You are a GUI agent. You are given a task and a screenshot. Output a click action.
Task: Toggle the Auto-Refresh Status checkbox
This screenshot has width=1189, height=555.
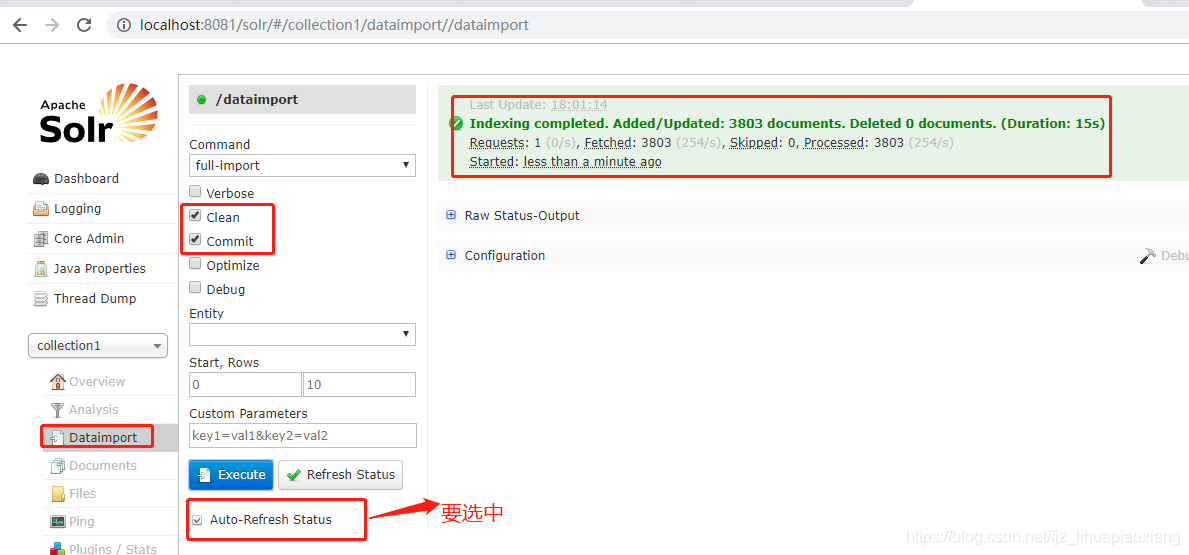click(197, 520)
